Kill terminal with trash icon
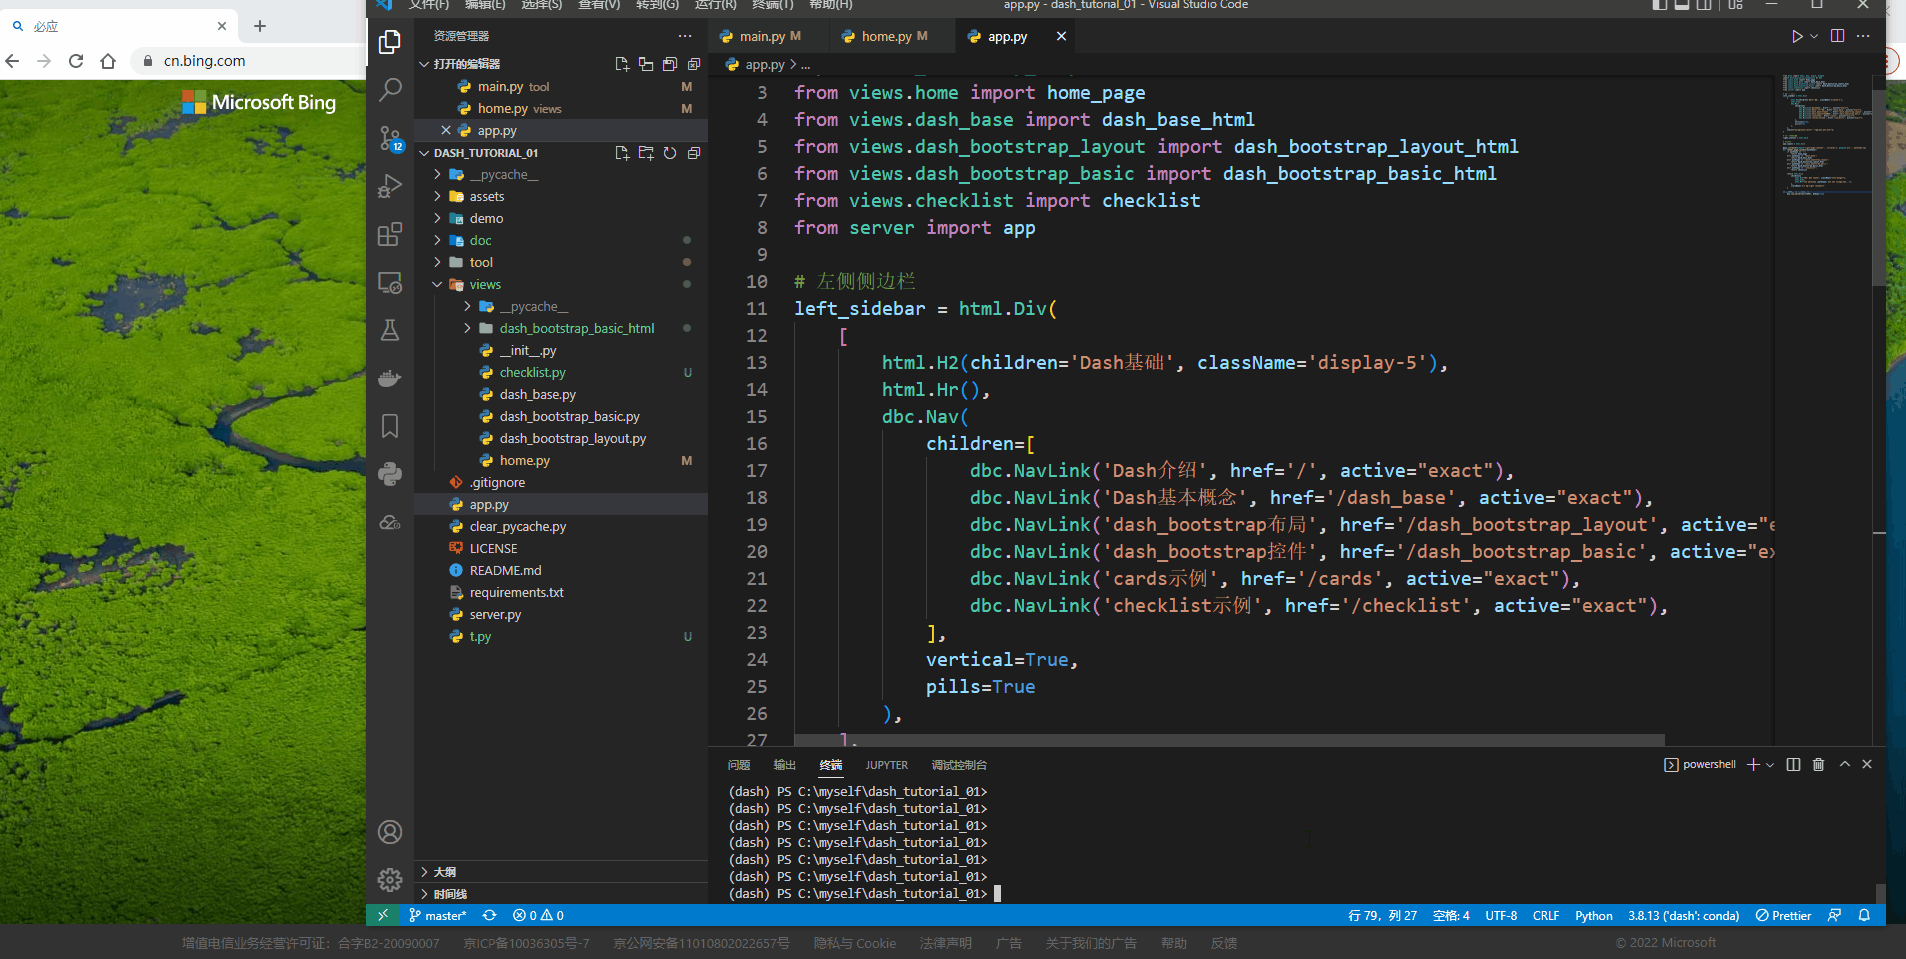Viewport: 1906px width, 959px height. 1818,765
